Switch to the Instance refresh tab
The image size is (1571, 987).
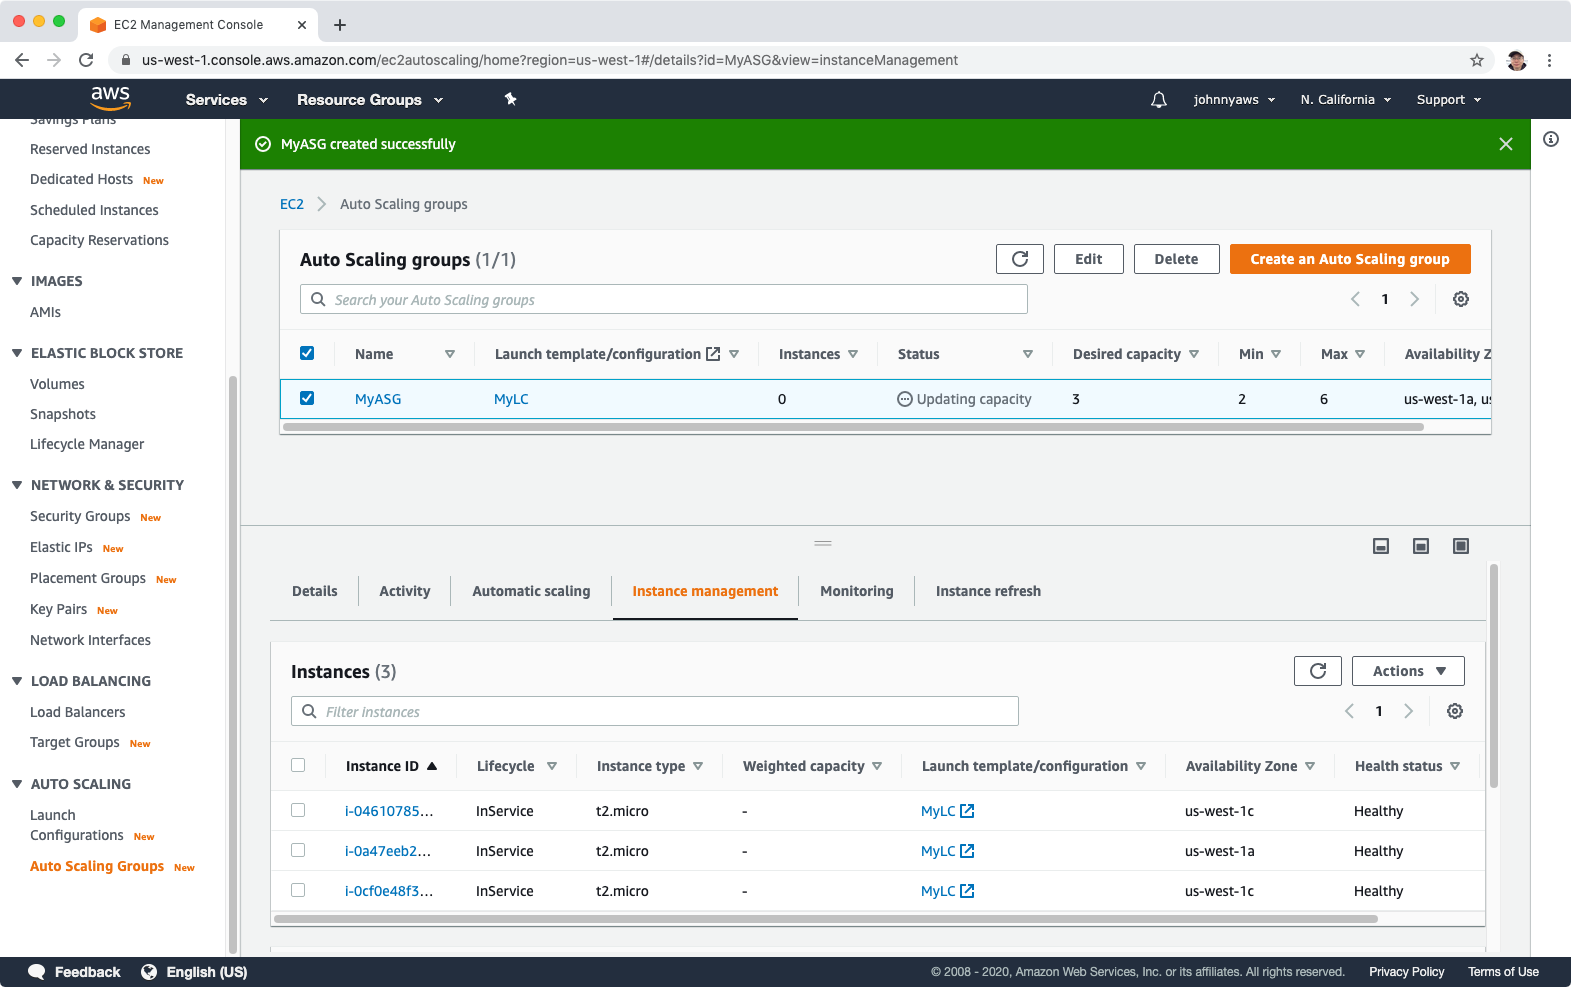point(988,591)
